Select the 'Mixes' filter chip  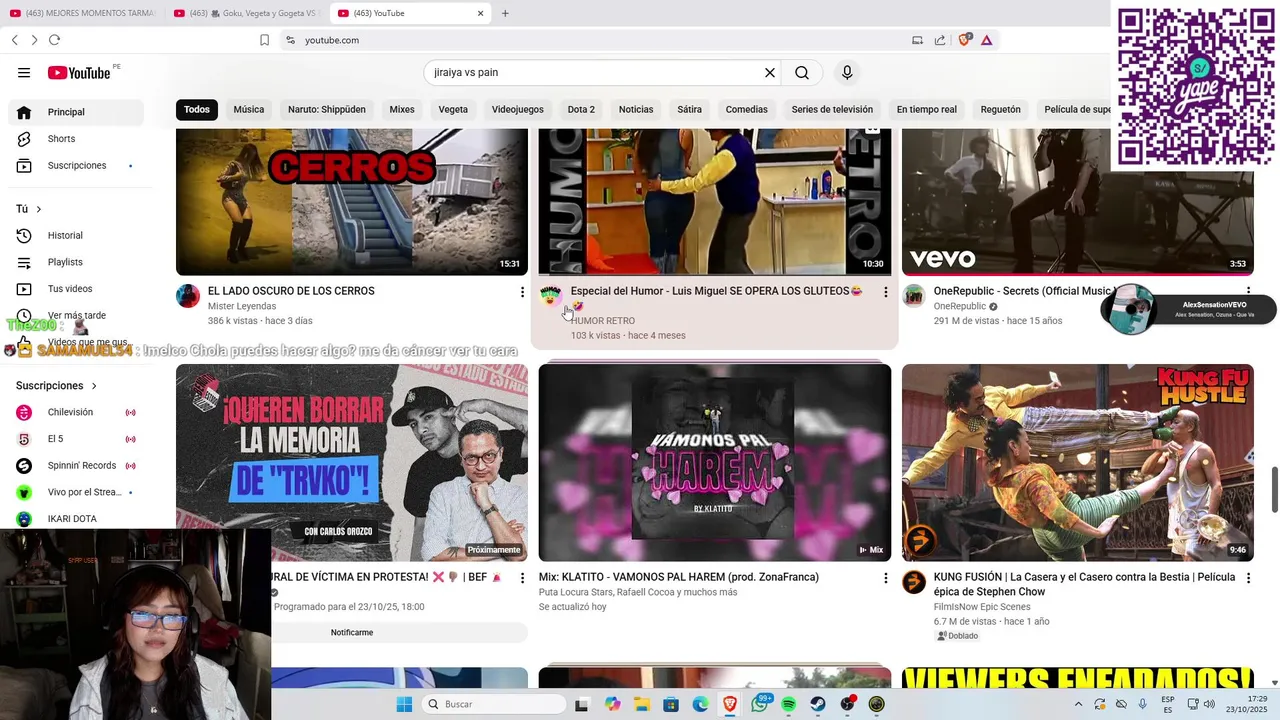[402, 109]
